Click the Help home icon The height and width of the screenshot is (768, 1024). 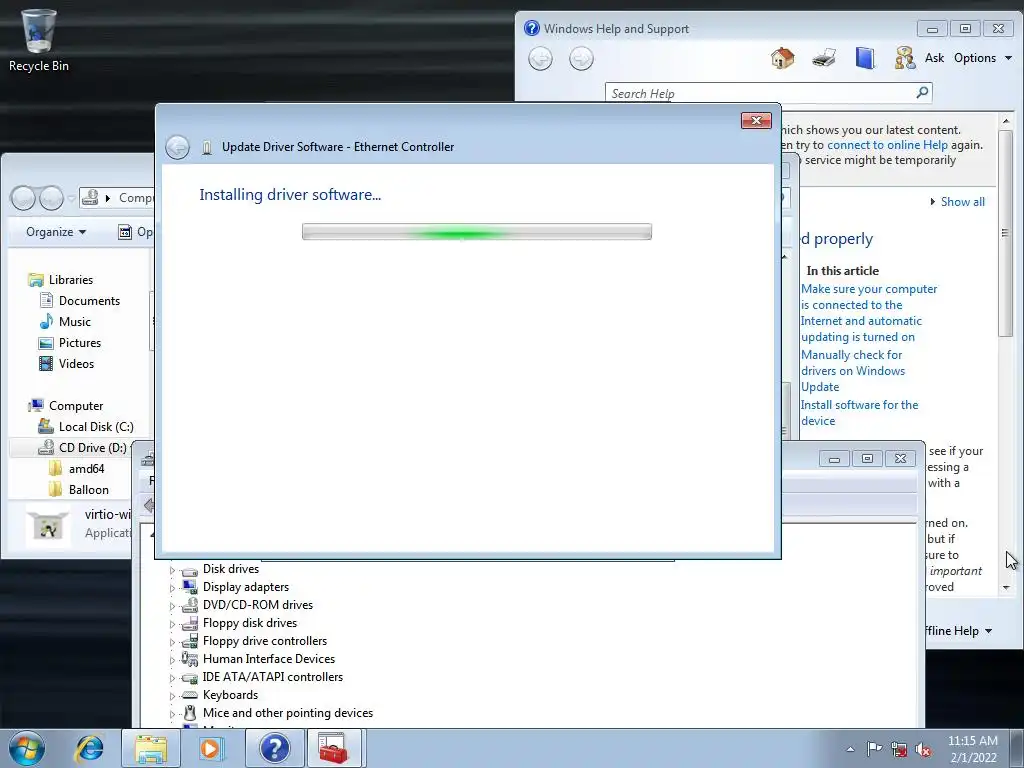[782, 58]
